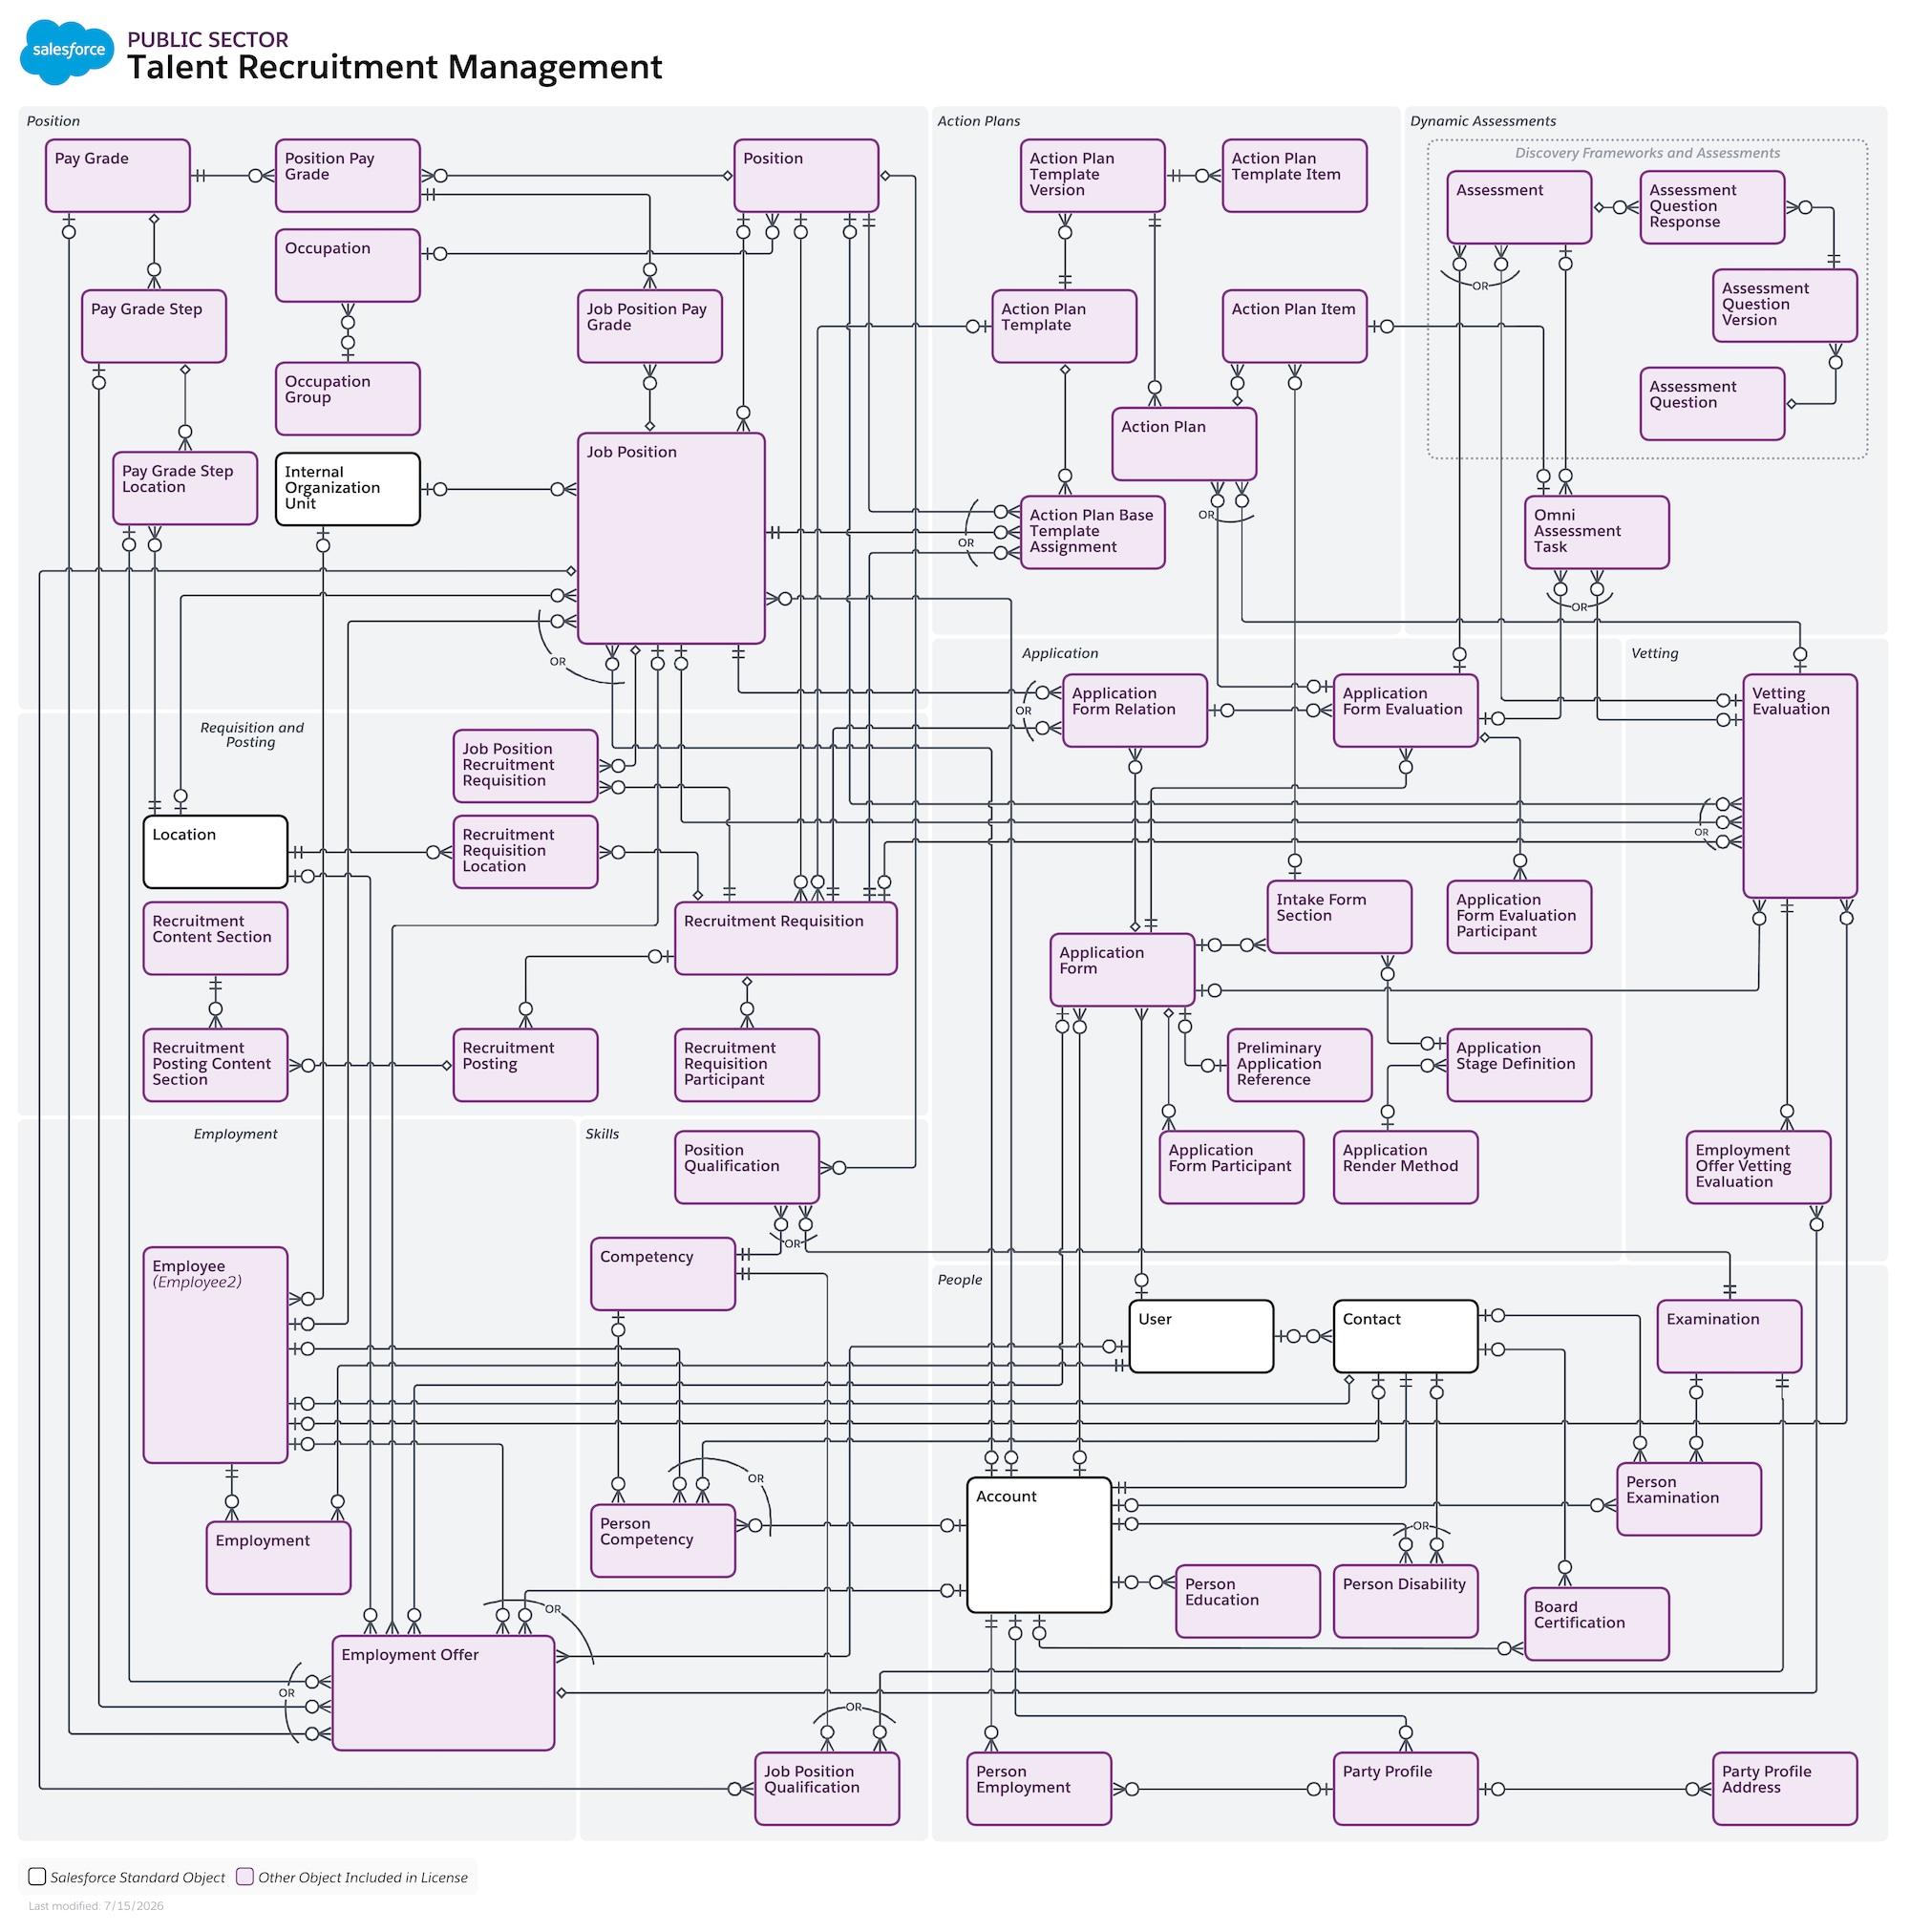Viewport: 1910px width, 1932px height.
Task: Select the Pay Grade entity box
Action: pos(117,175)
